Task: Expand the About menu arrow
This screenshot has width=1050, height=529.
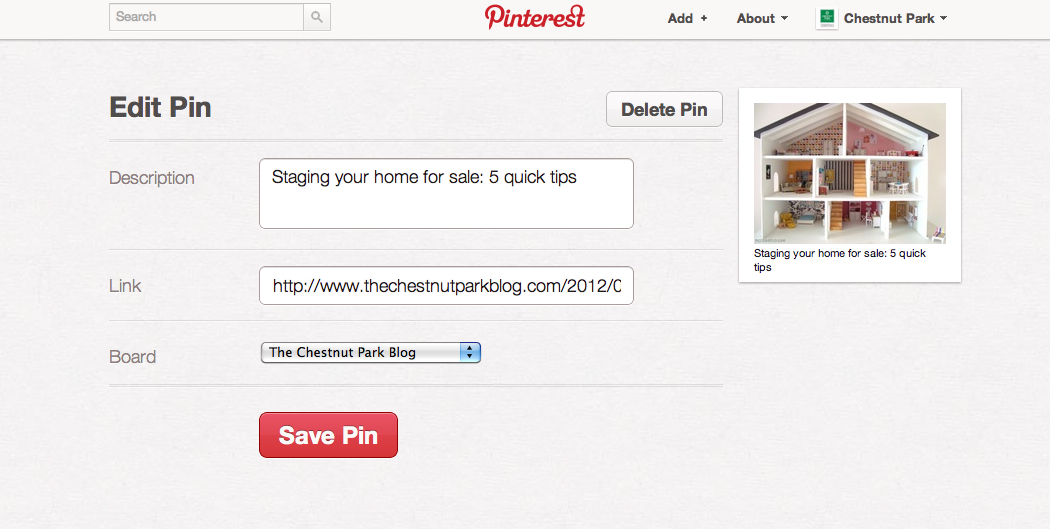Action: (x=785, y=18)
